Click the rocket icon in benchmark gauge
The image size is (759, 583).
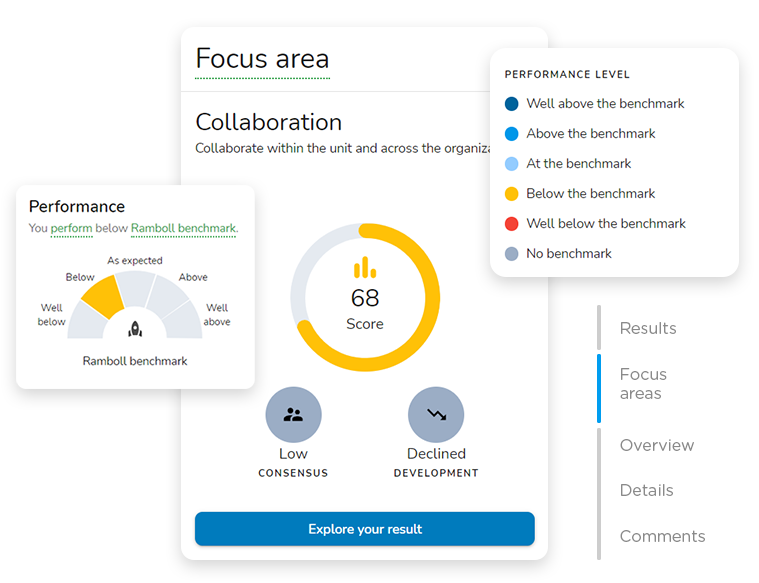point(135,327)
